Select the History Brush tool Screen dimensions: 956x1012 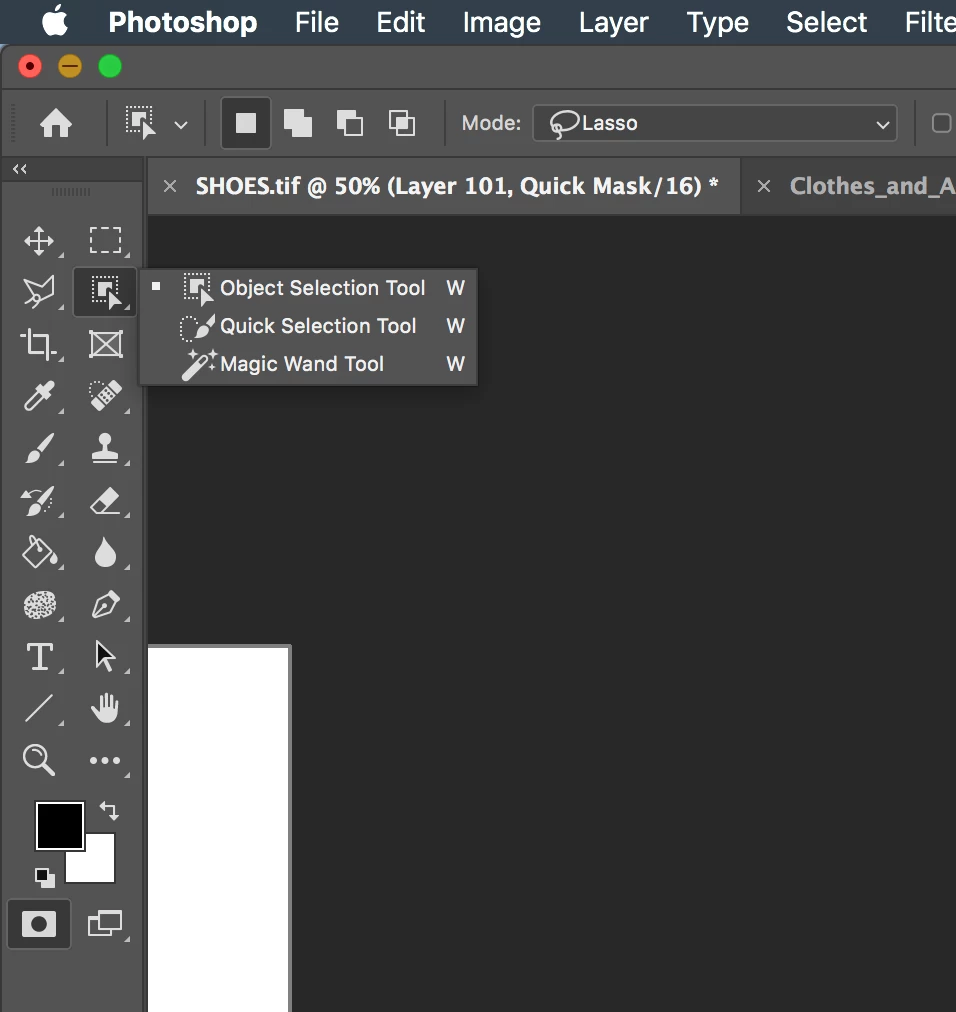pos(37,501)
